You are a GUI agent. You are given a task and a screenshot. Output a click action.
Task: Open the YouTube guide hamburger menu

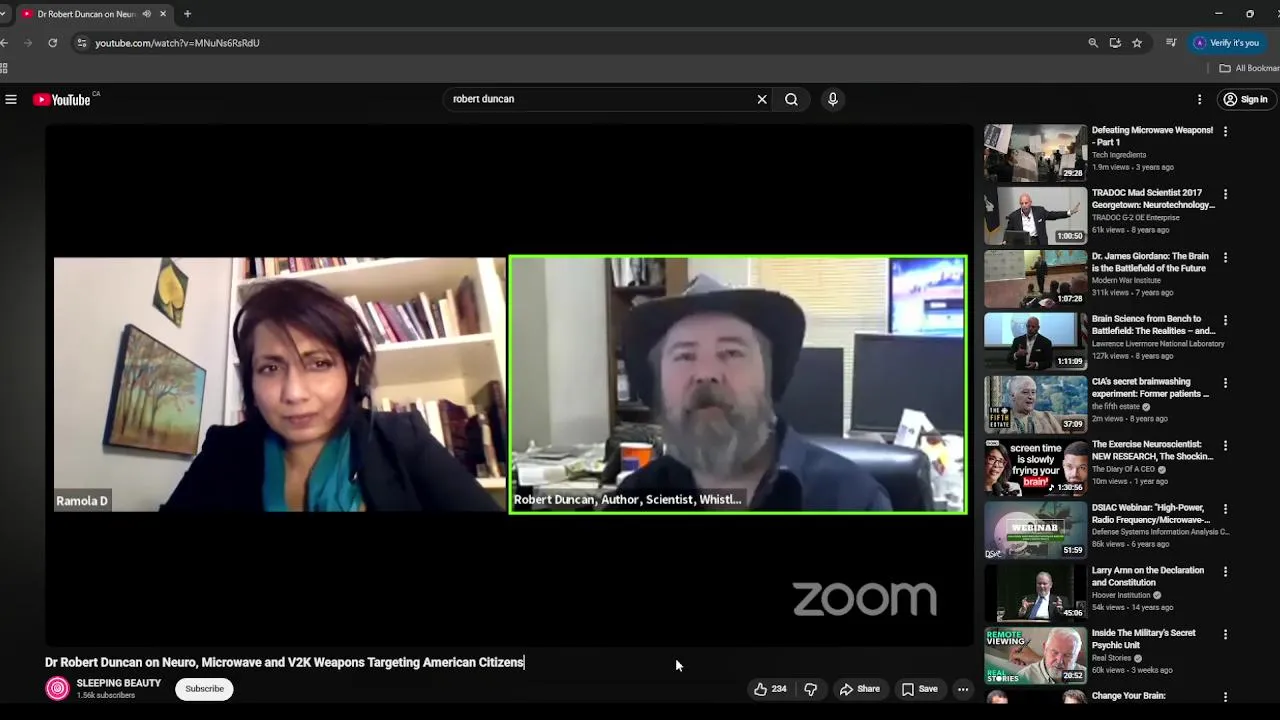11,99
